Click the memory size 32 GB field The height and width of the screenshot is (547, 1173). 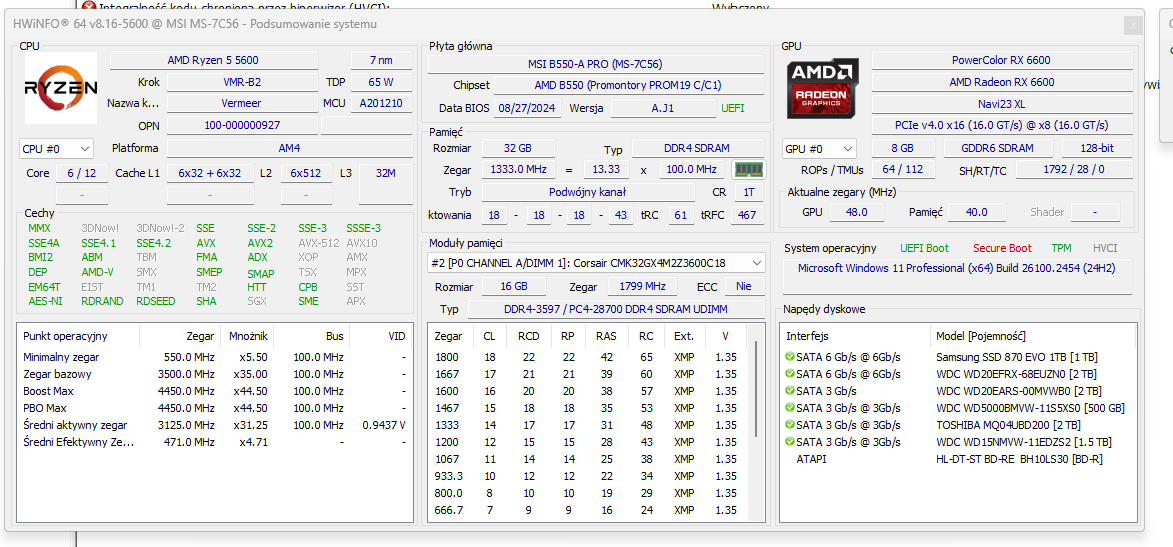coord(518,148)
